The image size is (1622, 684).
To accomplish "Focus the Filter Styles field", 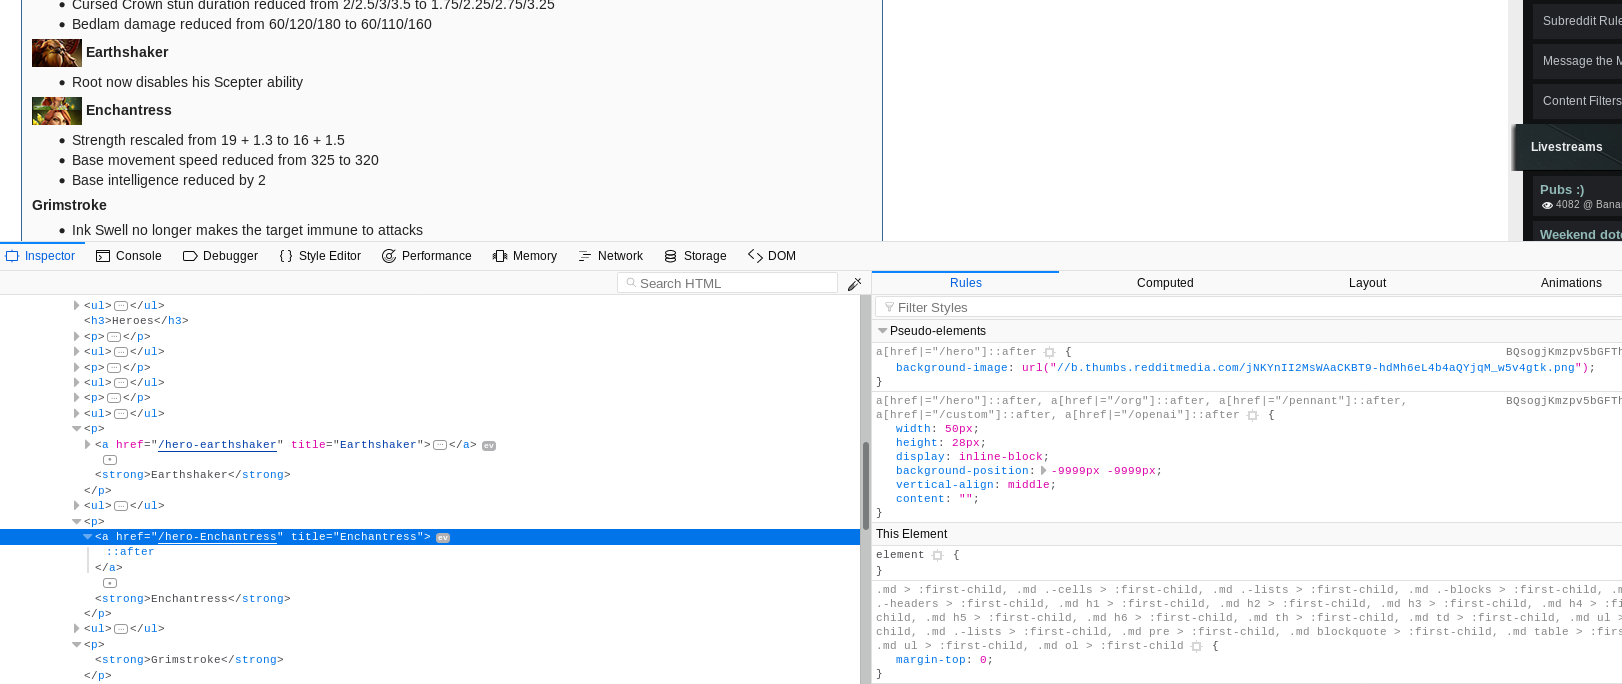I will pos(1249,307).
